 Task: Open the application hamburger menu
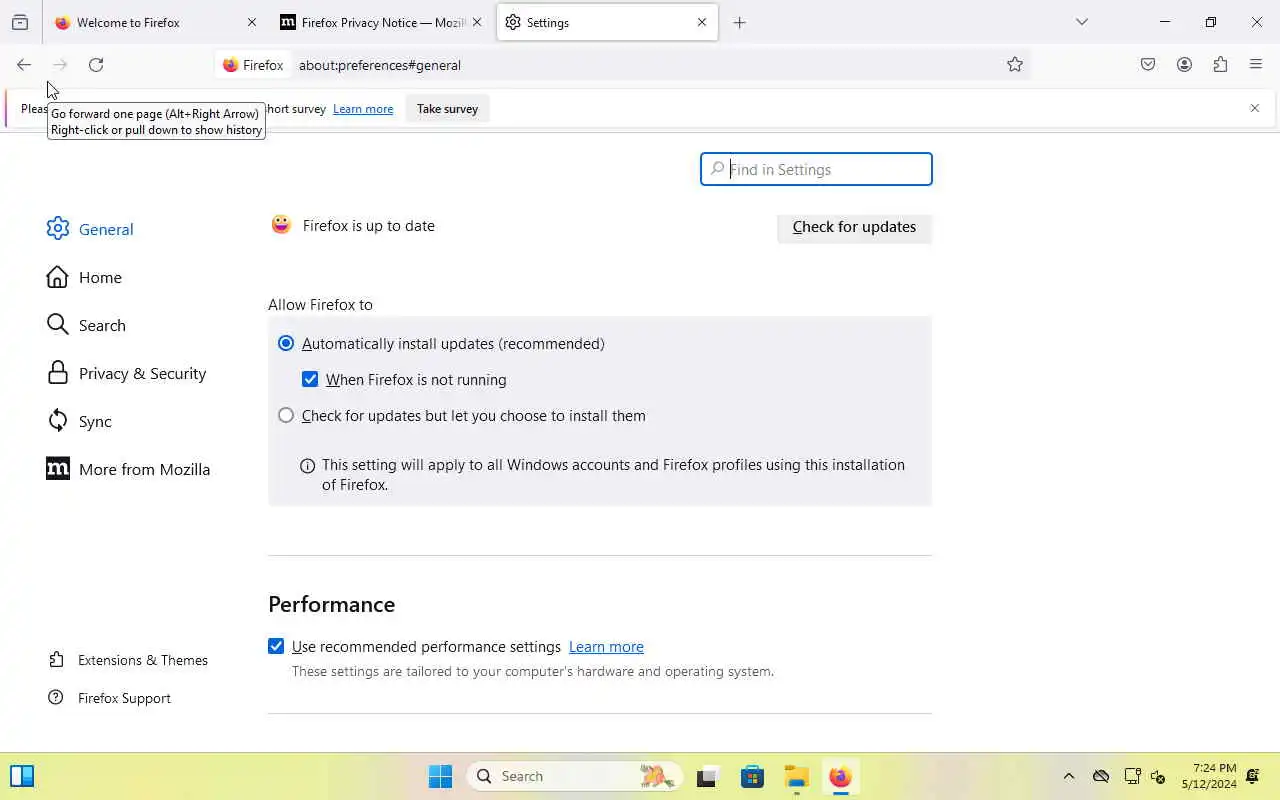pos(1256,65)
